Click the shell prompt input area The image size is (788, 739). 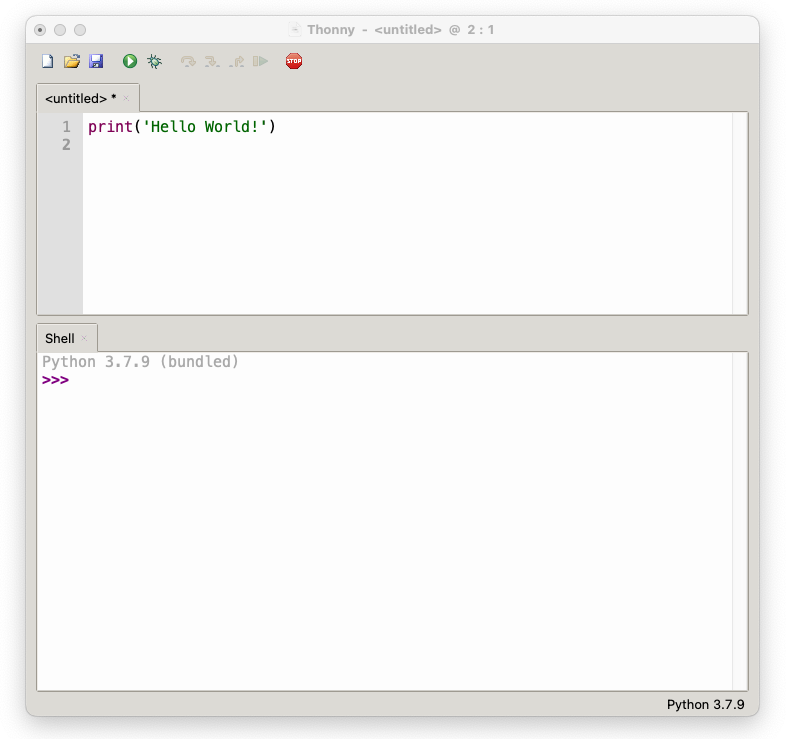pyautogui.click(x=300, y=381)
